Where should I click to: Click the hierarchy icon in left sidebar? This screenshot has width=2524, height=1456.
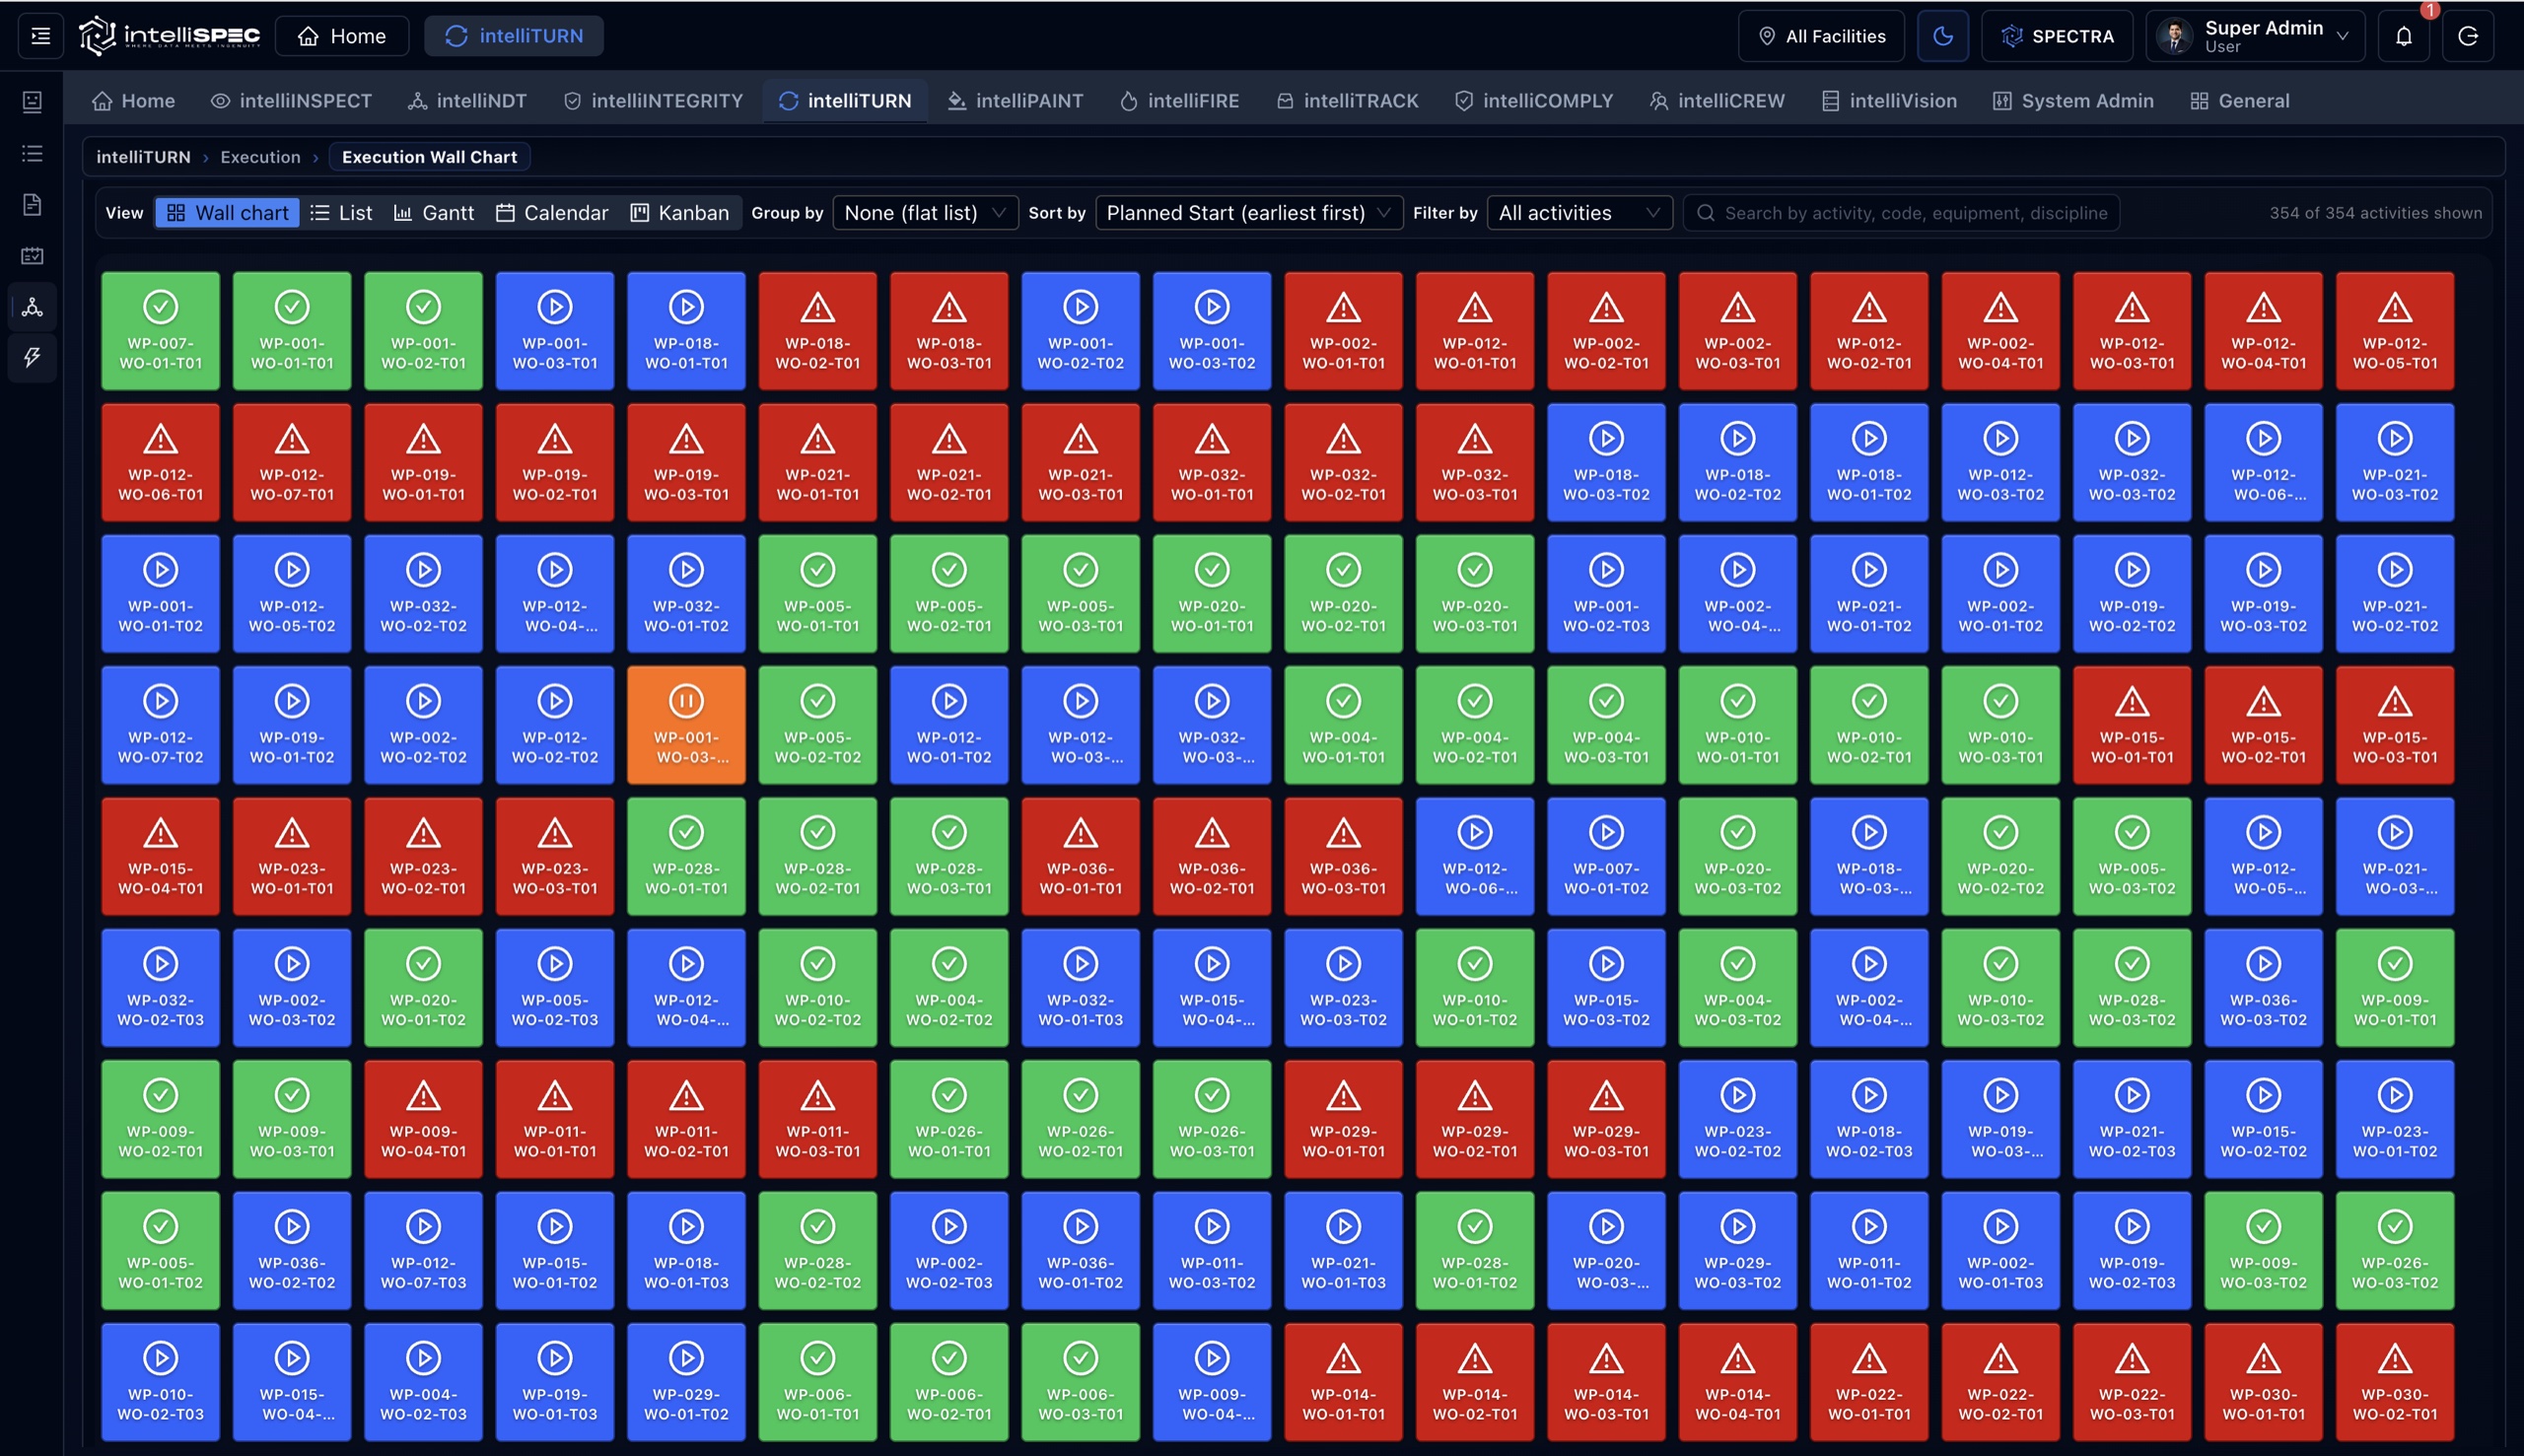tap(32, 307)
